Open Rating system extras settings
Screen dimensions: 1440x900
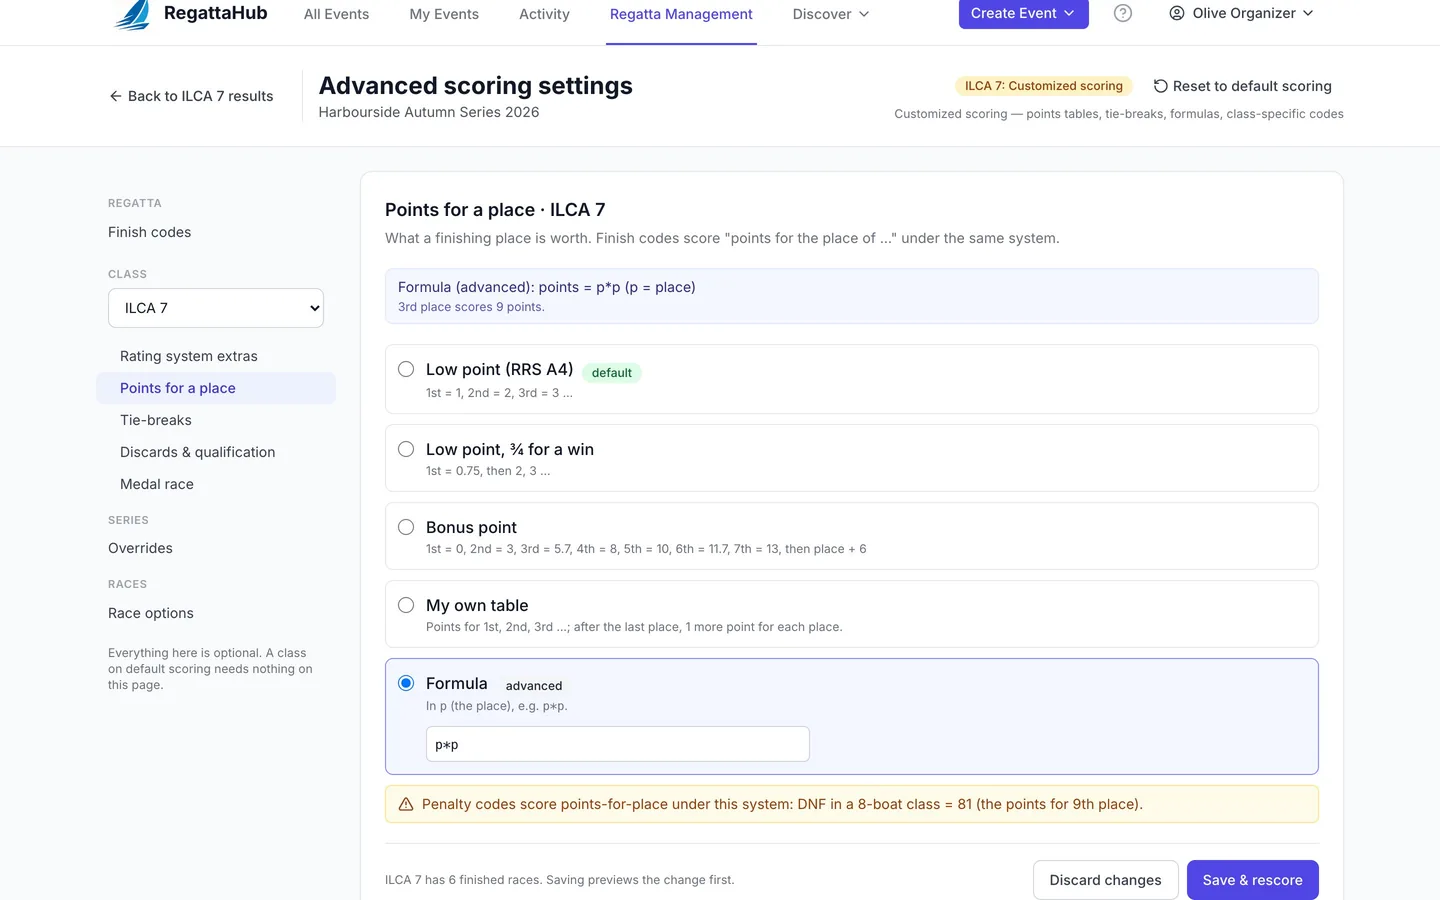[189, 356]
